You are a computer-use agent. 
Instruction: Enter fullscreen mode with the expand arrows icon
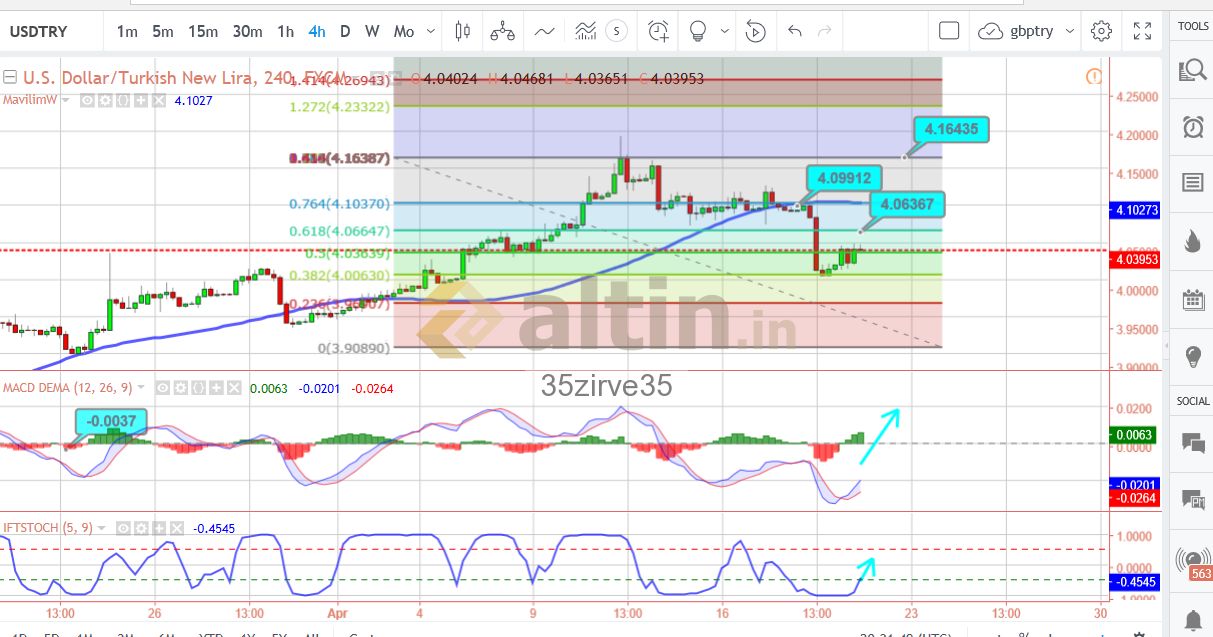tap(1142, 31)
